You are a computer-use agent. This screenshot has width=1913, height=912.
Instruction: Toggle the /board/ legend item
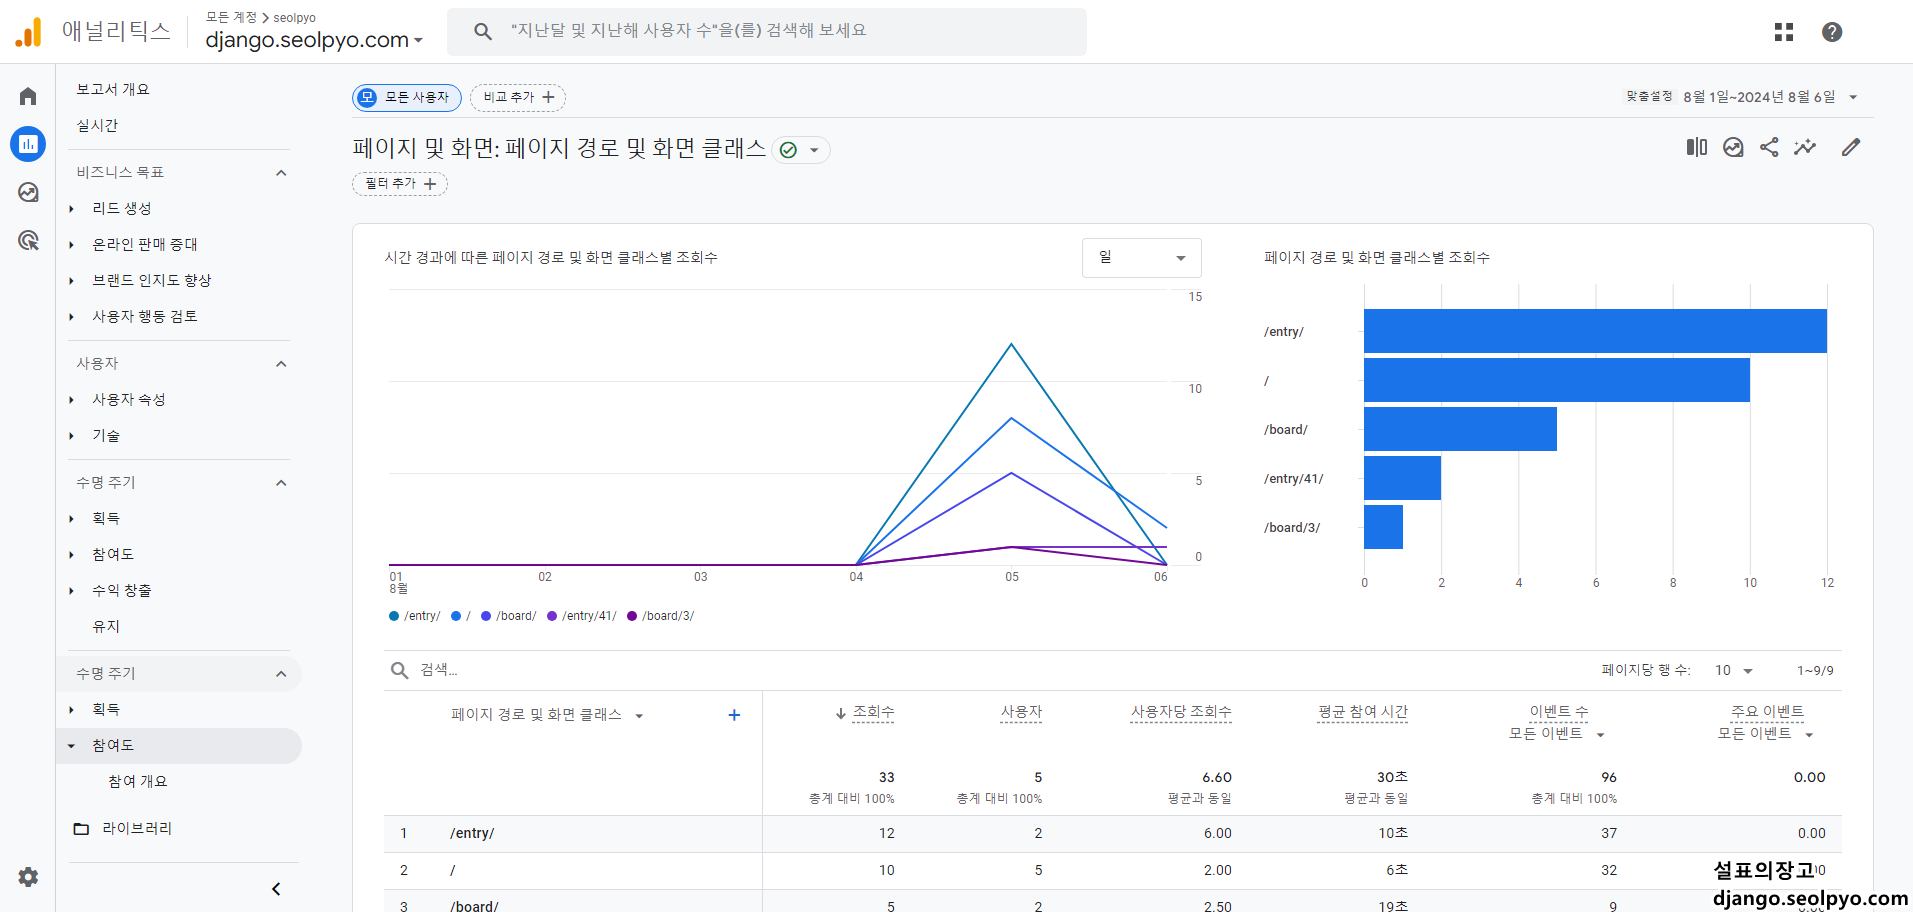tap(509, 616)
